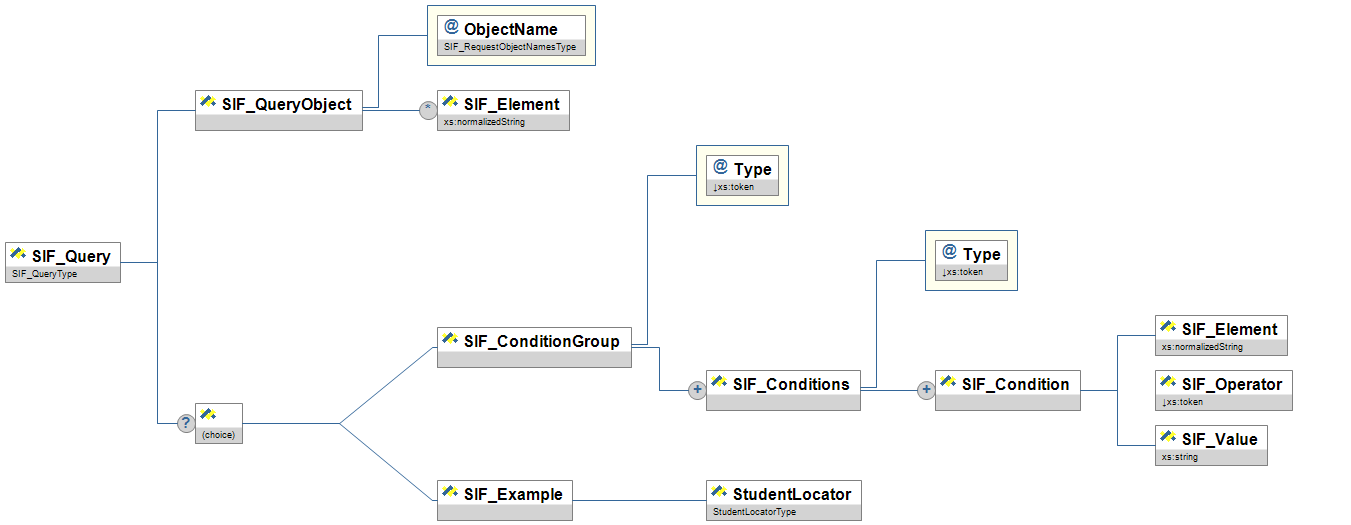1351x525 pixels.
Task: Click the StudentLocator element icon
Action: (x=719, y=493)
